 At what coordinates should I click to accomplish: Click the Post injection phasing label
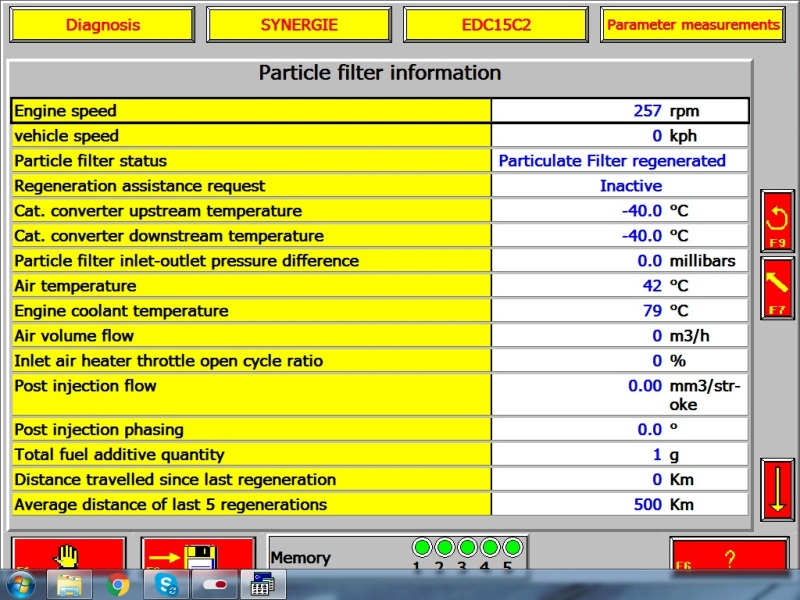98,430
